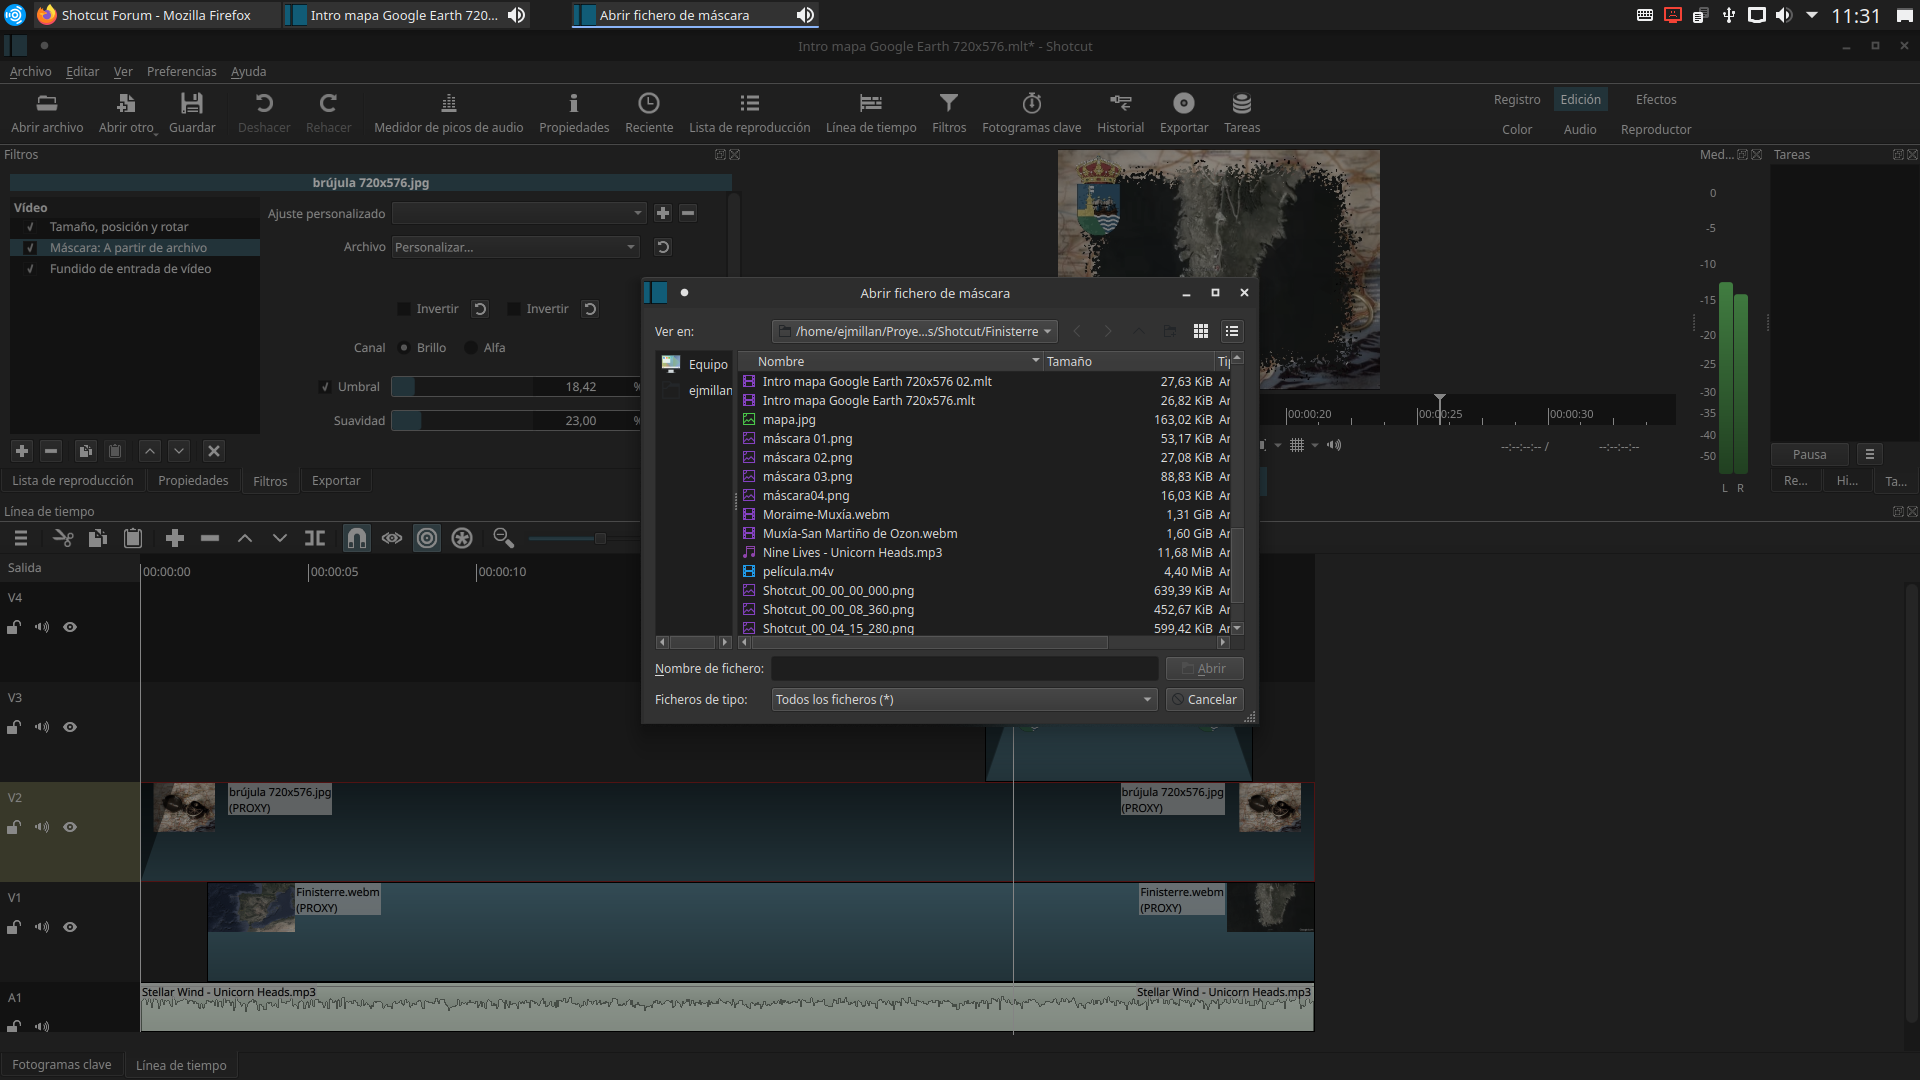Click the Línea de tiempo toolbar icon

point(871,112)
